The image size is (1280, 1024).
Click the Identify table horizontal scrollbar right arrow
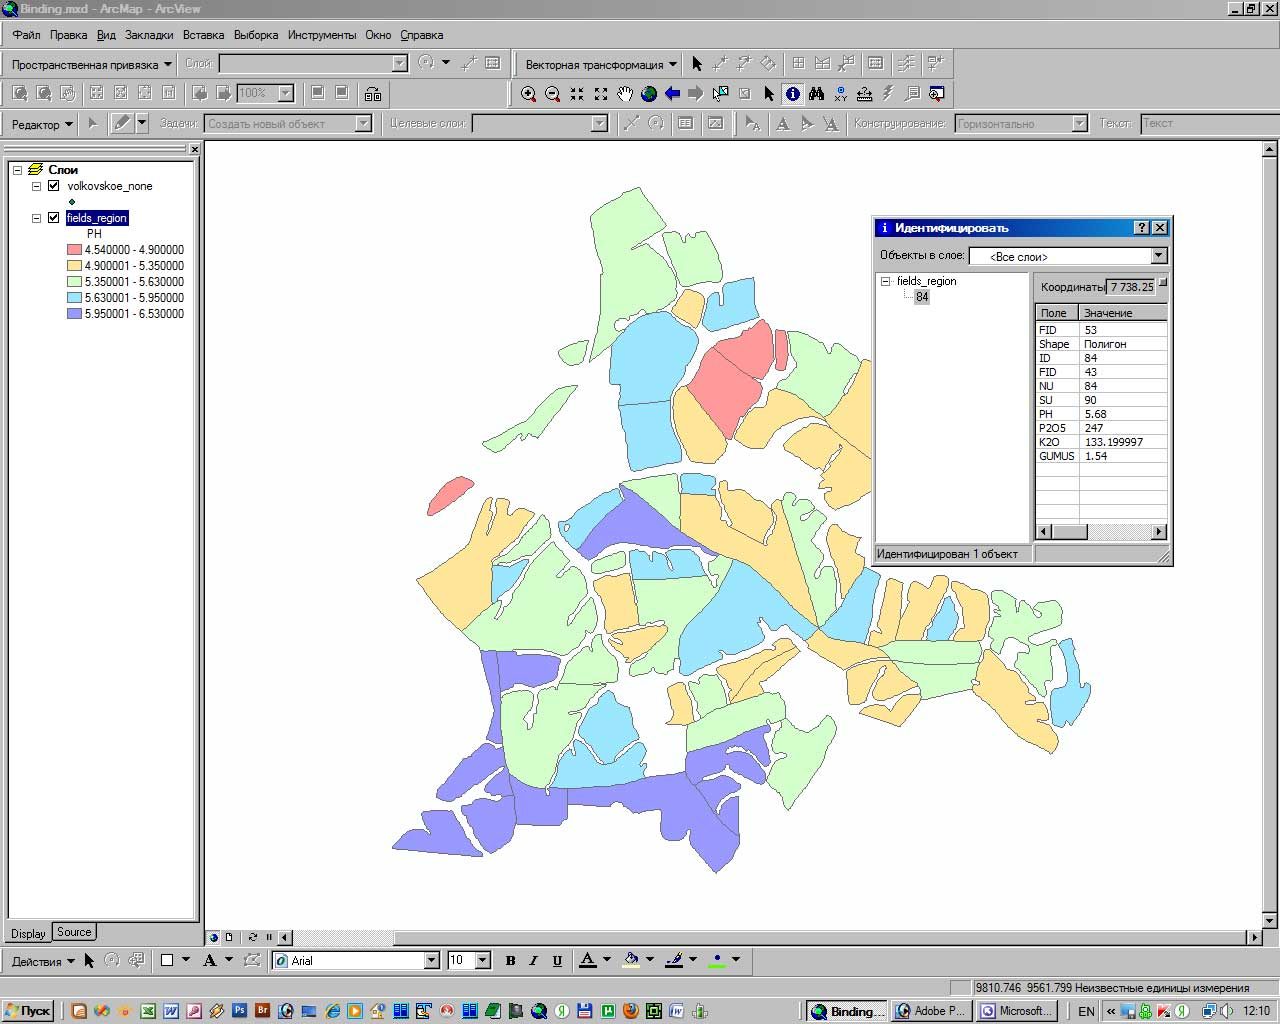click(x=1159, y=532)
